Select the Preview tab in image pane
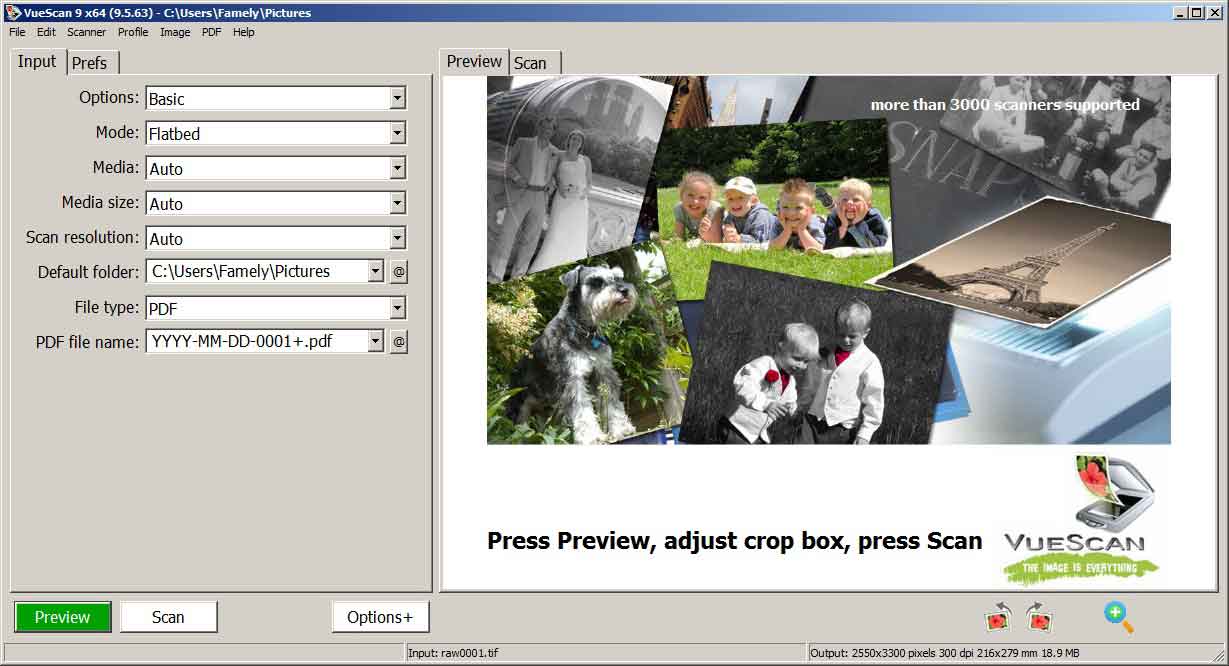 pos(474,61)
